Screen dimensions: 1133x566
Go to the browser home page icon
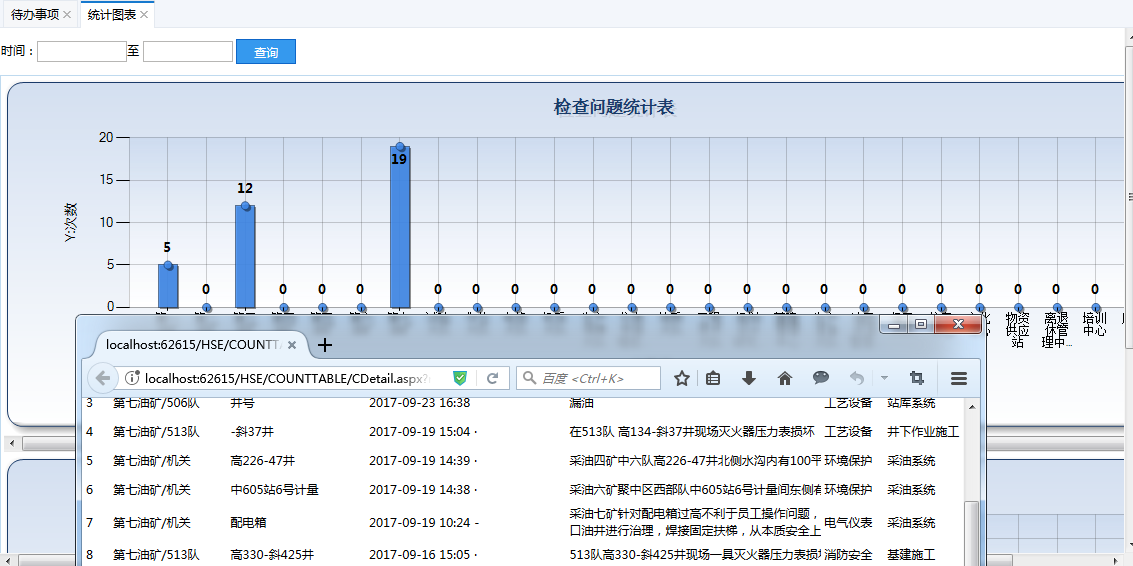[785, 378]
